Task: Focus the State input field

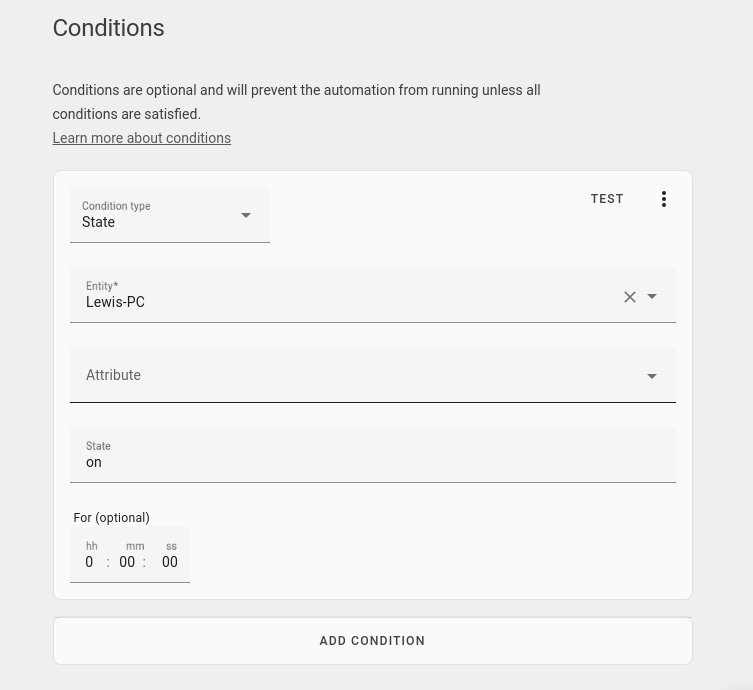Action: [x=373, y=455]
